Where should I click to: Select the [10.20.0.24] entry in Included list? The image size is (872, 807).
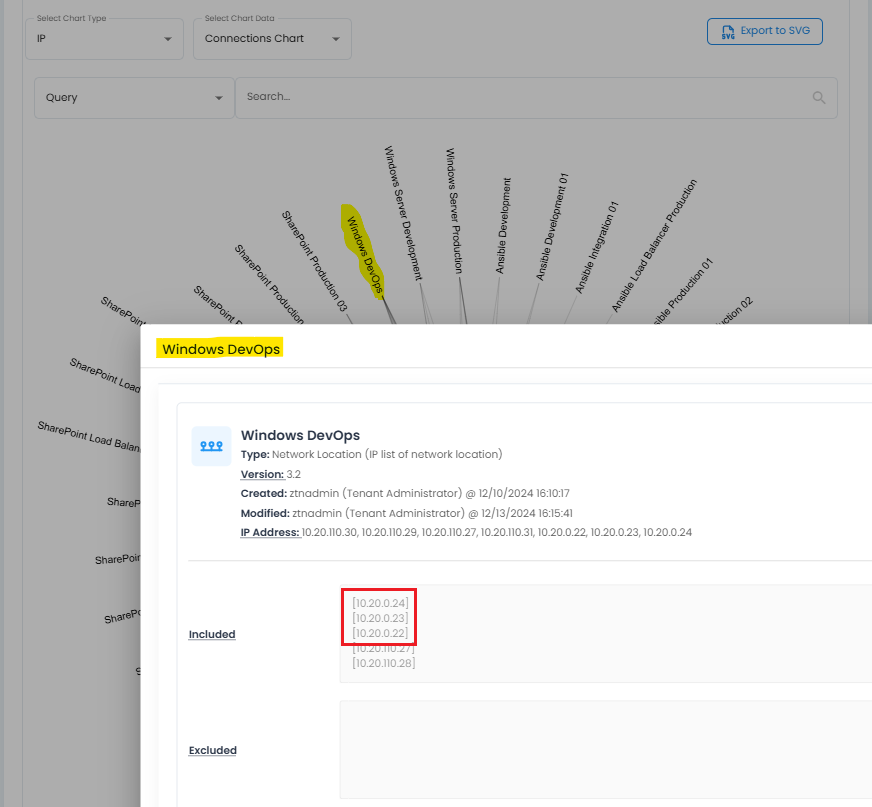(x=380, y=603)
